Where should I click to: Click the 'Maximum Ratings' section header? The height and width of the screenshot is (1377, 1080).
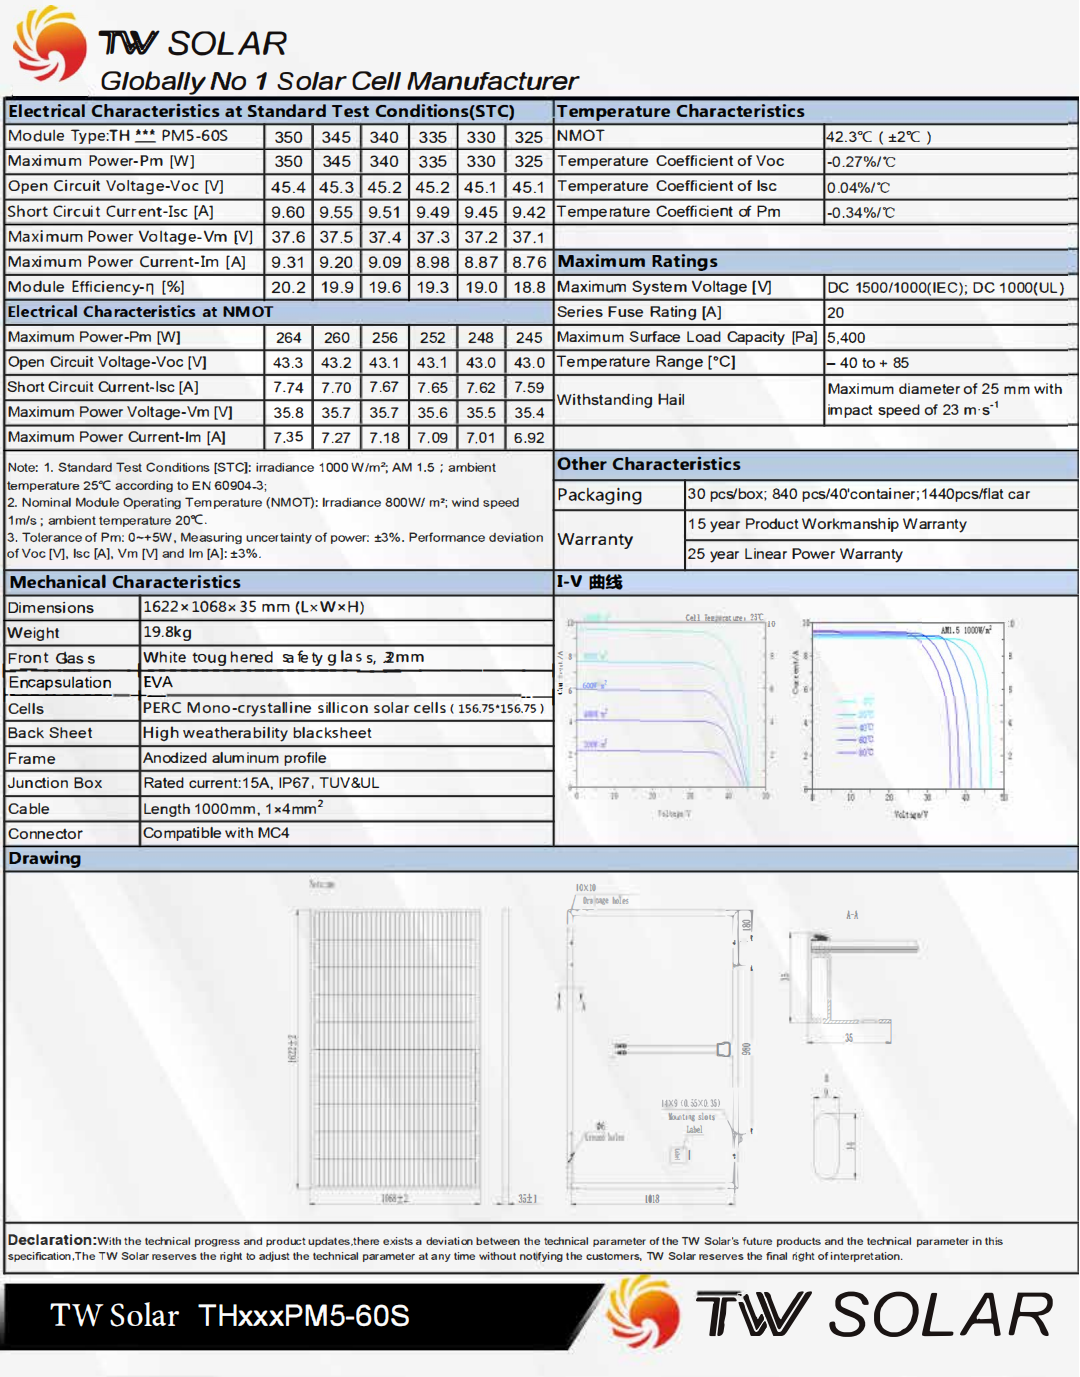click(x=637, y=261)
